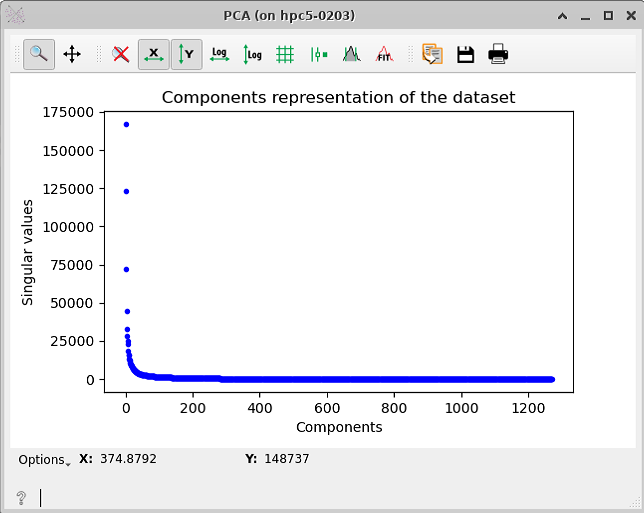The image size is (644, 513).
Task: Click the question mark help icon
Action: pyautogui.click(x=21, y=498)
